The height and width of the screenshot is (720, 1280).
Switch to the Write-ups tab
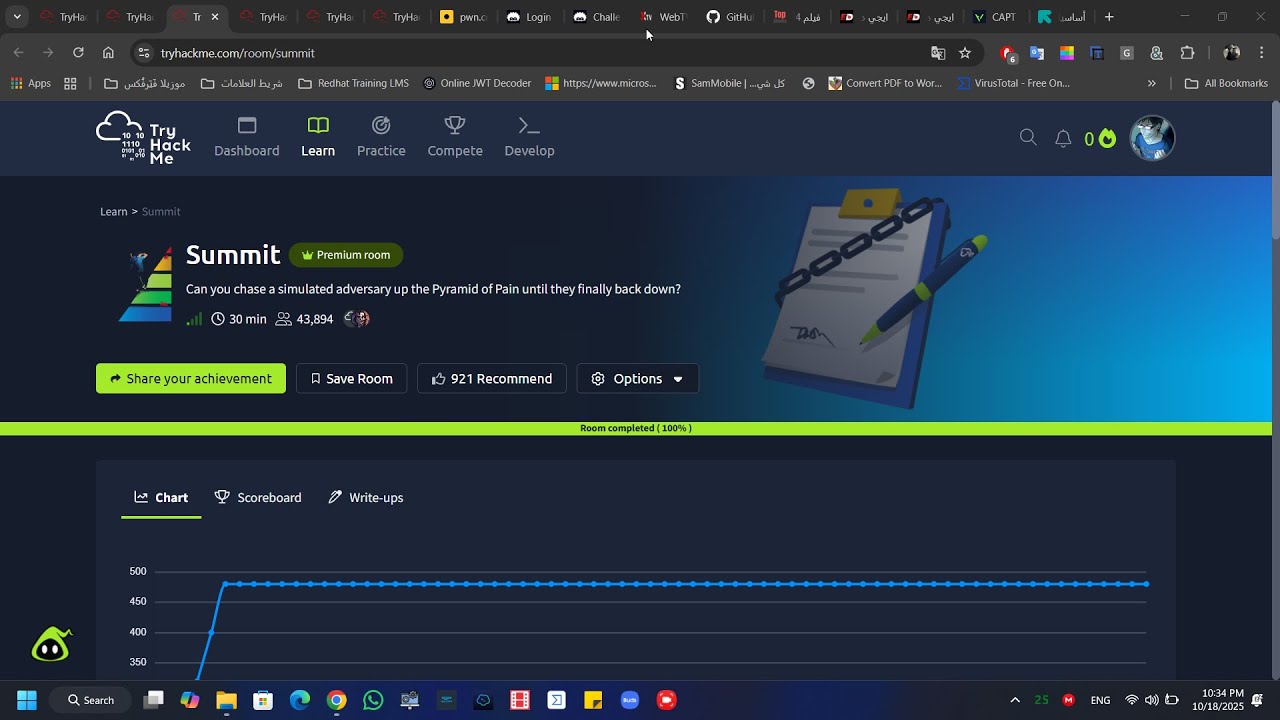pos(366,498)
